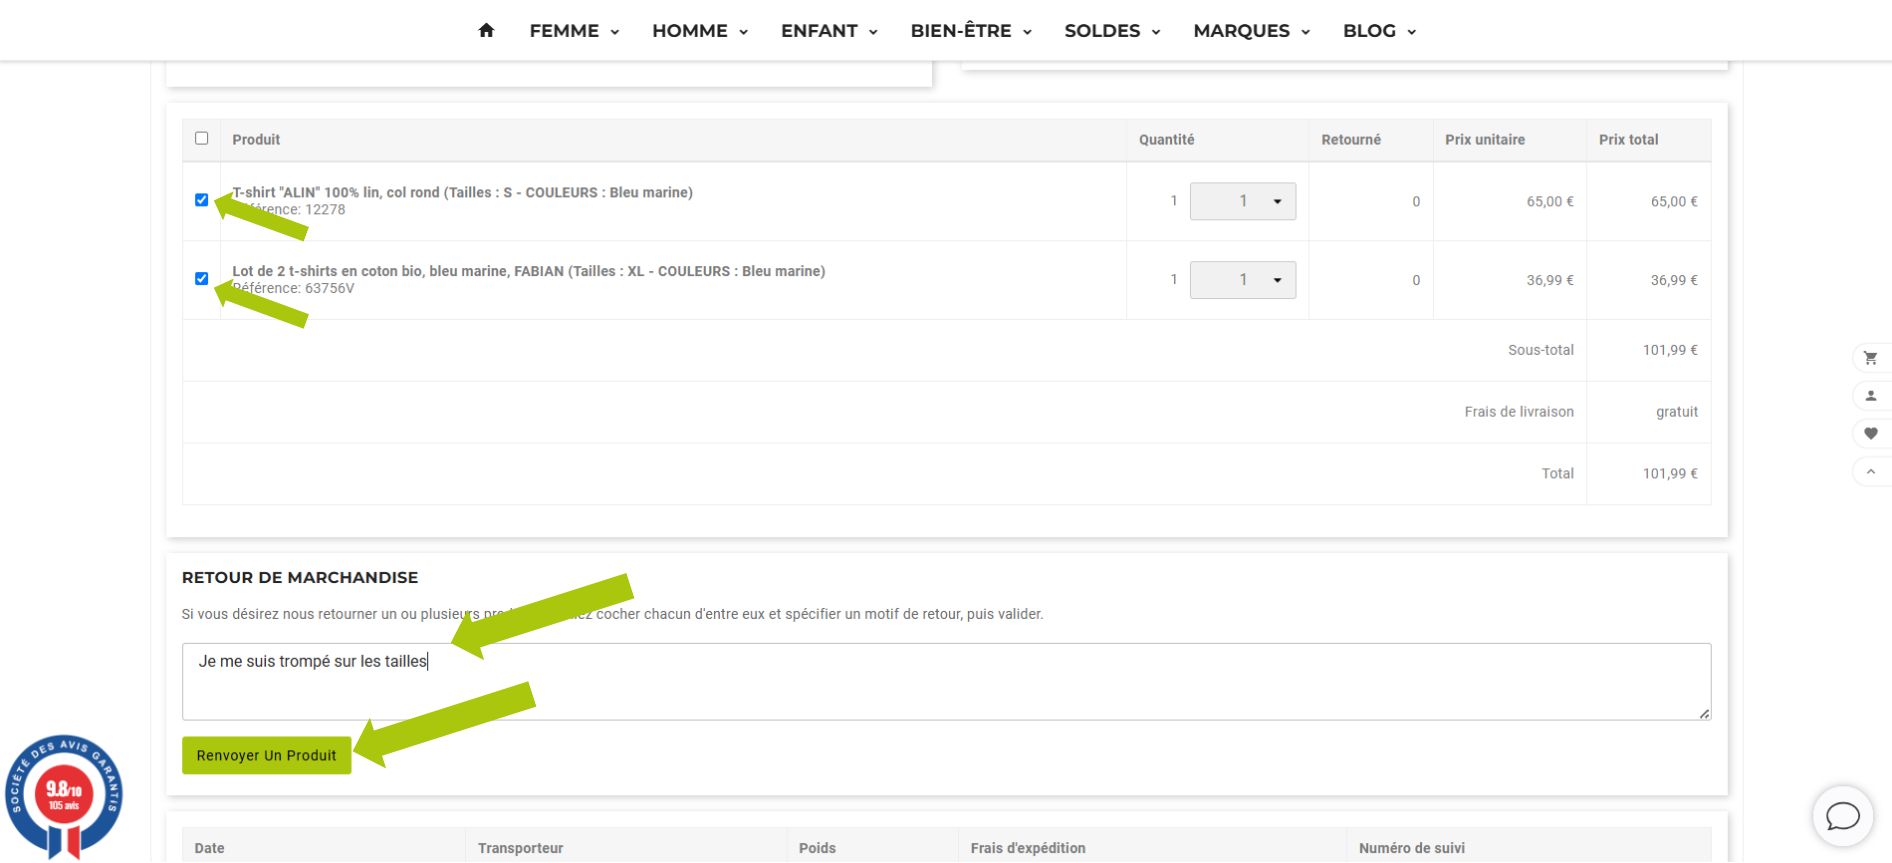The width and height of the screenshot is (1892, 863).
Task: Expand the BIEN-ÊTRE menu
Action: tap(971, 31)
